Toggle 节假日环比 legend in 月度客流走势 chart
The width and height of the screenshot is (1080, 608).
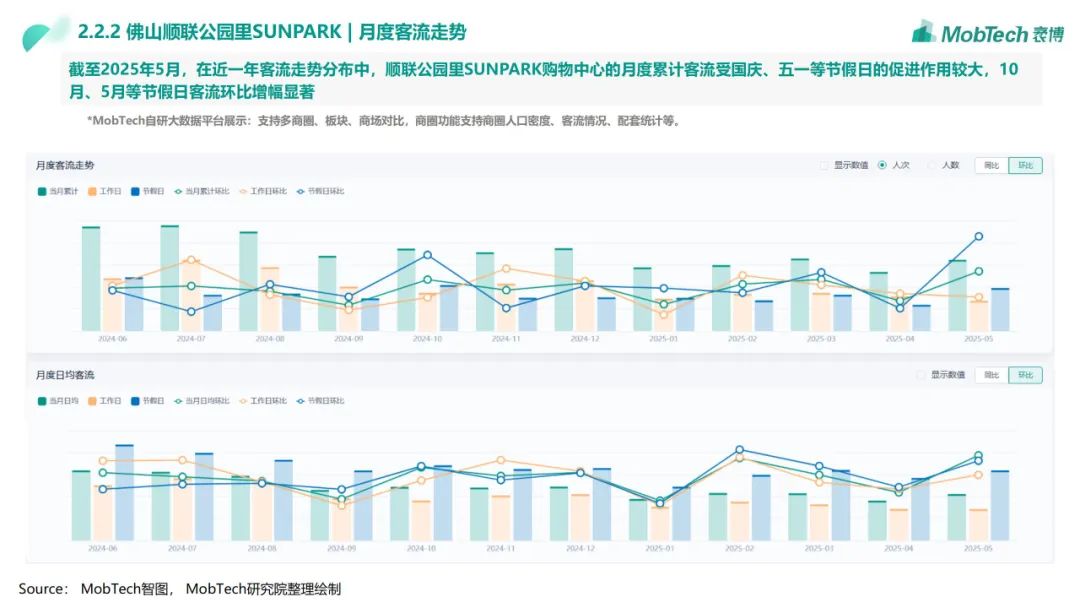coord(320,191)
